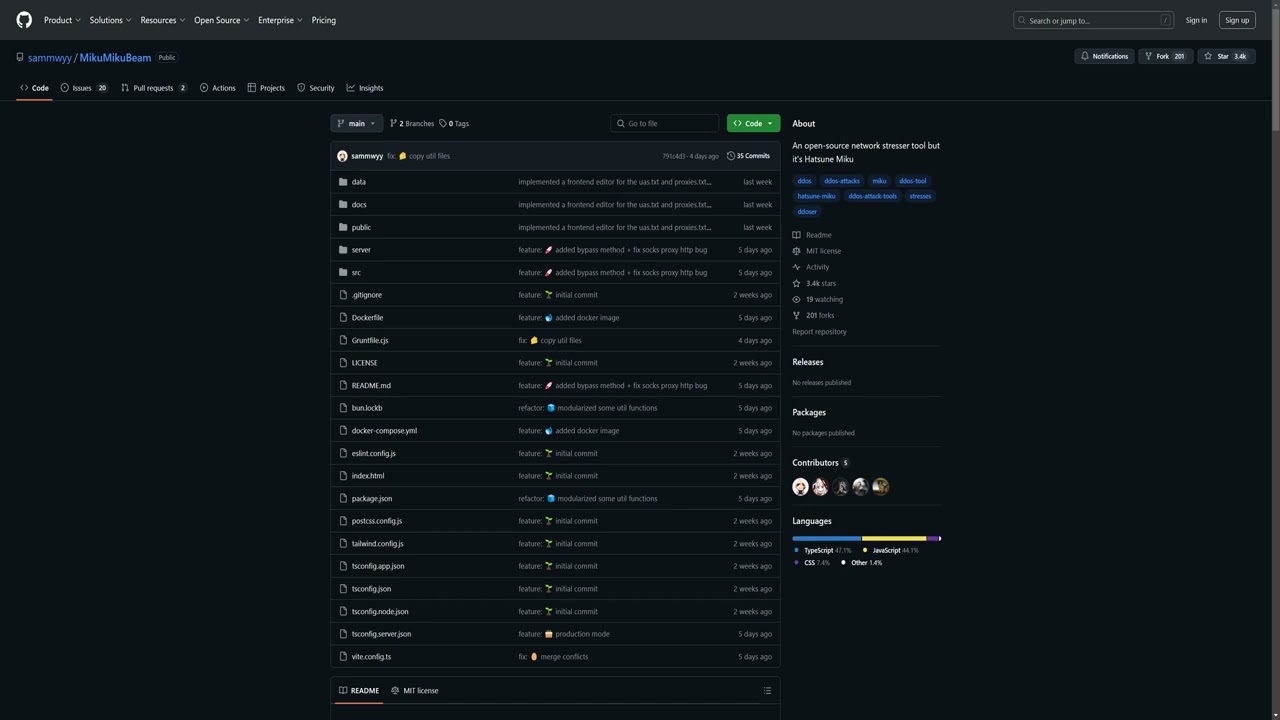
Task: Click the Star icon
Action: coord(1208,56)
